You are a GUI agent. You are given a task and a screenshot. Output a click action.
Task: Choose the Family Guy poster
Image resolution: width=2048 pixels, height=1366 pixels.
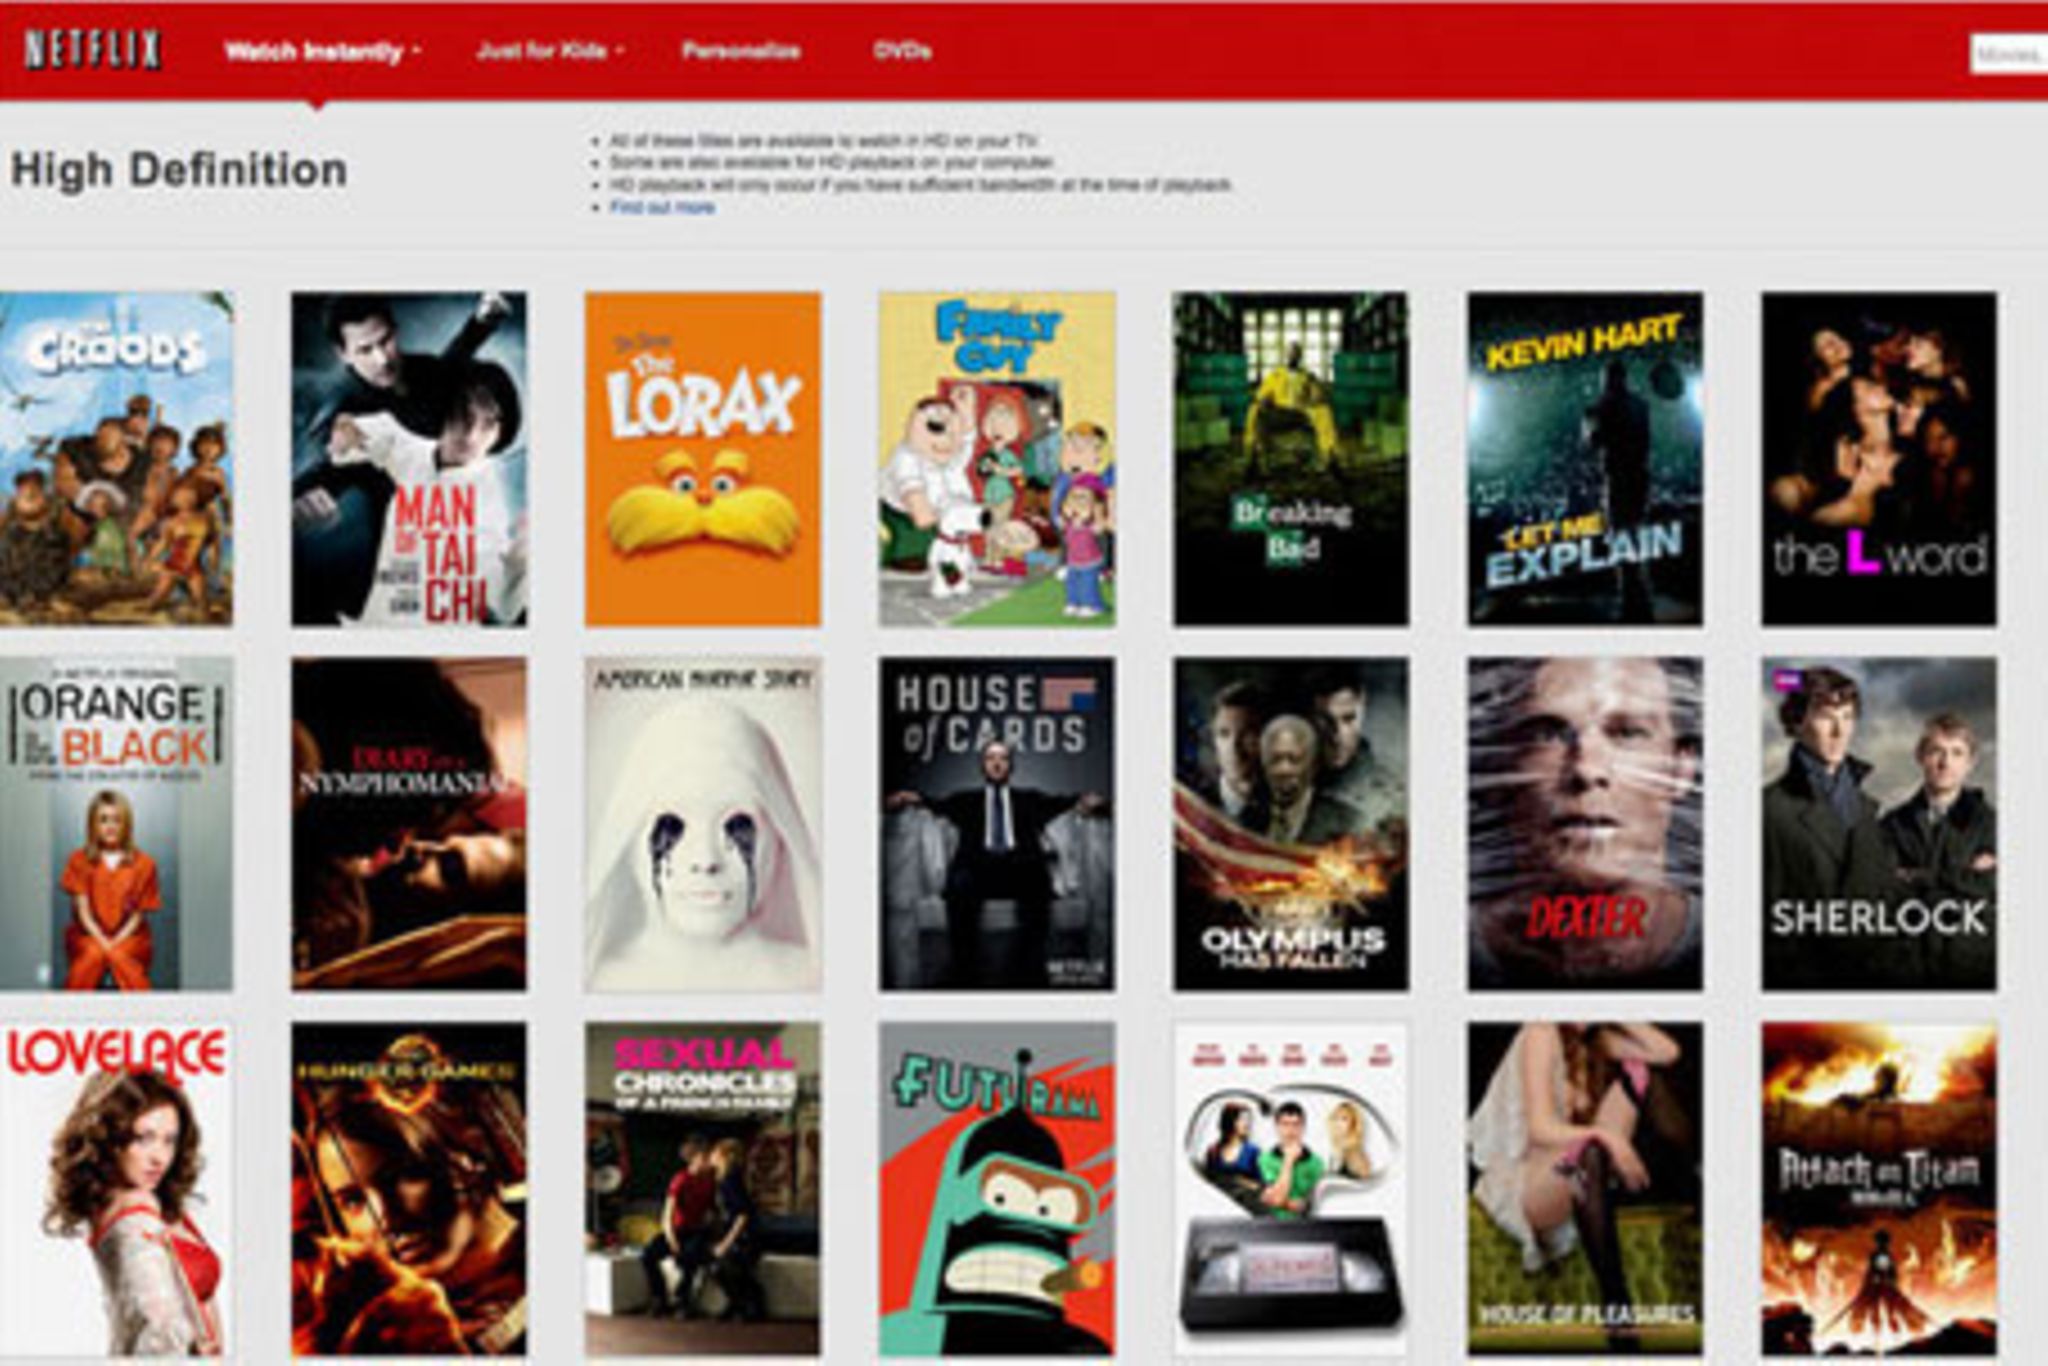coord(996,458)
